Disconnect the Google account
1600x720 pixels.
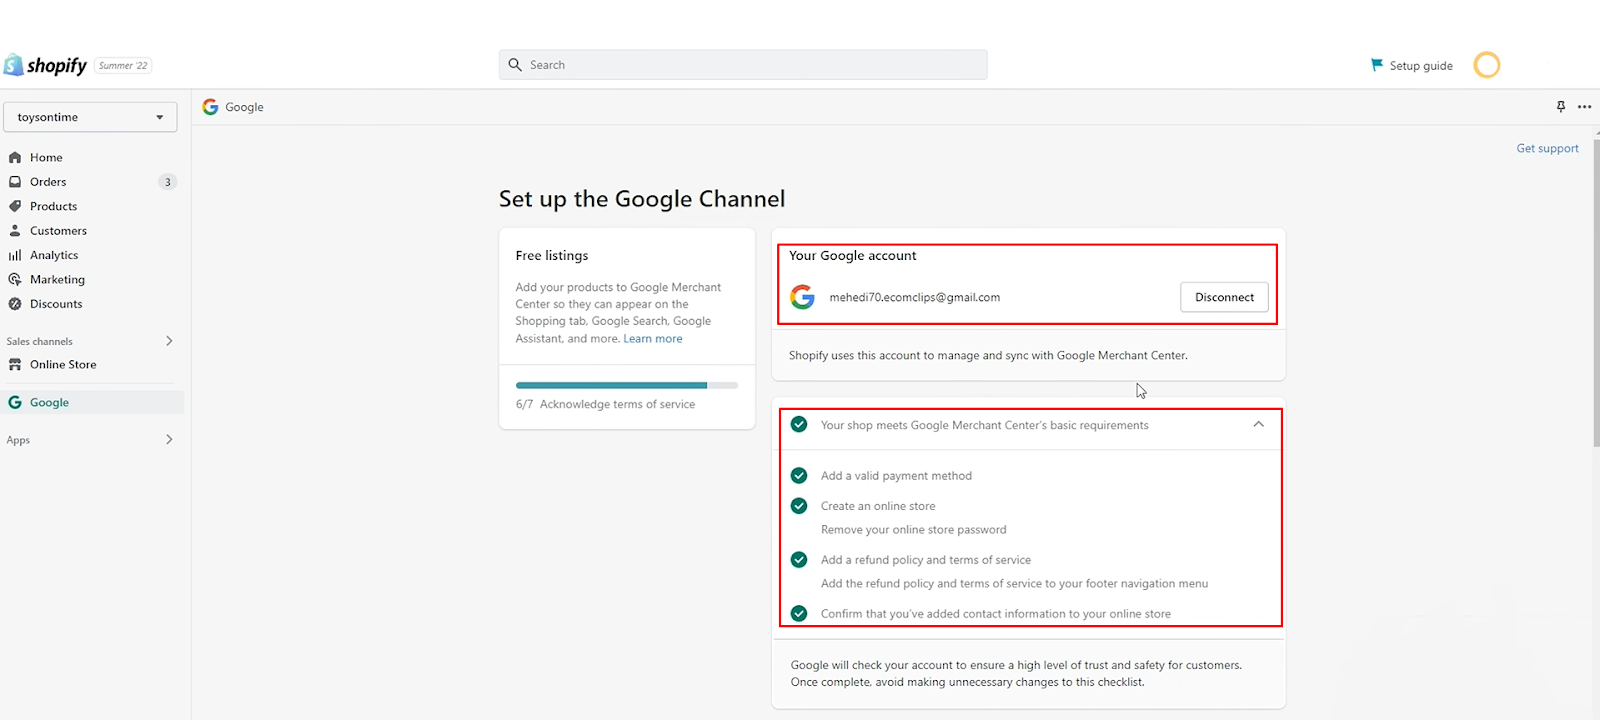click(x=1224, y=297)
